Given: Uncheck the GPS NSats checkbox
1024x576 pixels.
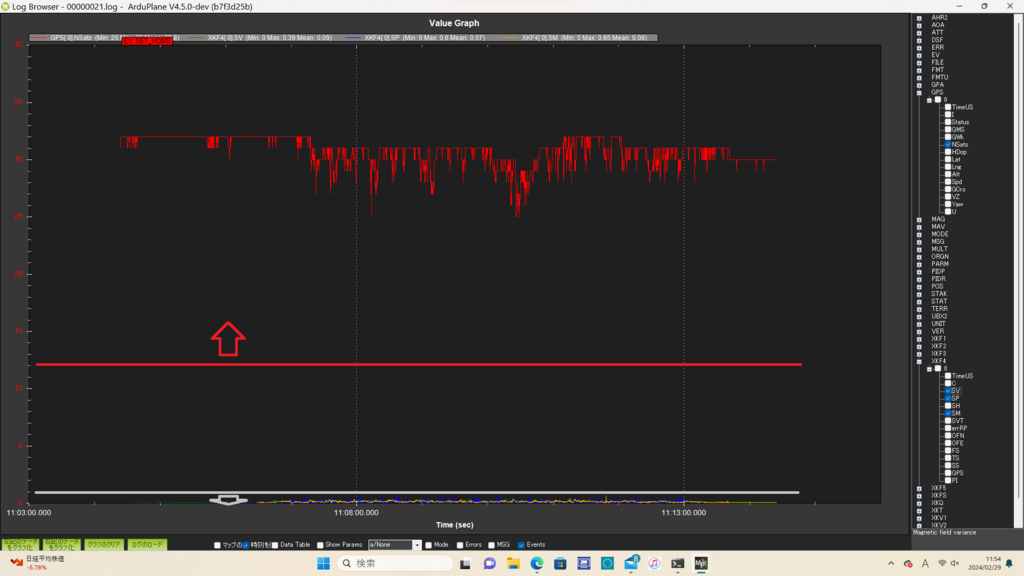Looking at the screenshot, I should [x=948, y=144].
